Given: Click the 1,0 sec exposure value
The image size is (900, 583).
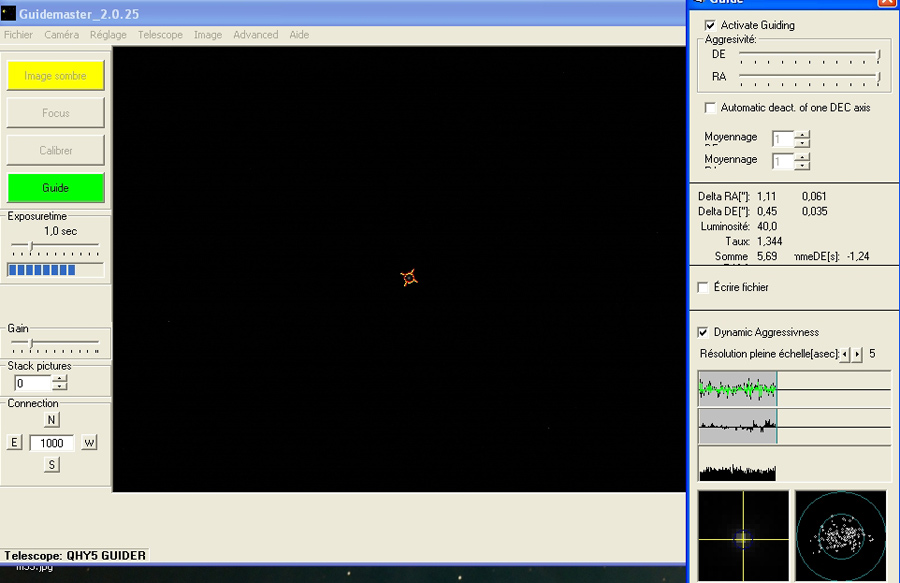Looking at the screenshot, I should click(x=60, y=231).
